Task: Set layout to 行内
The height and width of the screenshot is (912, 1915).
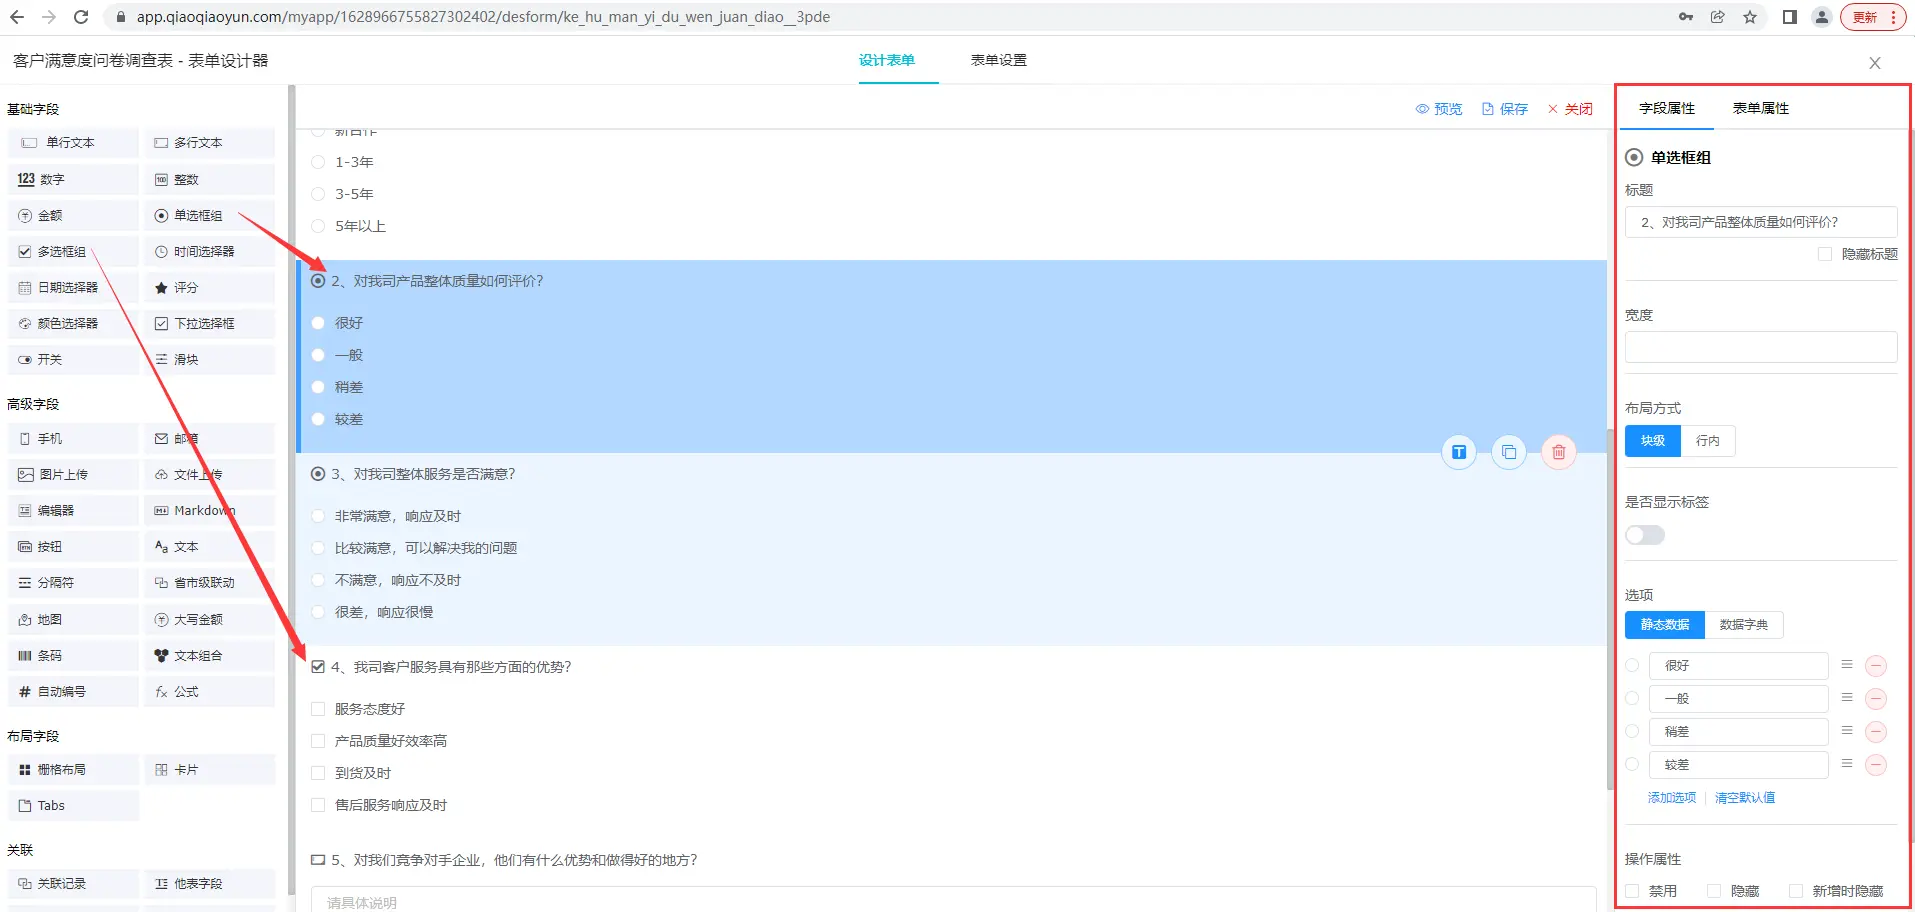Action: pos(1708,441)
